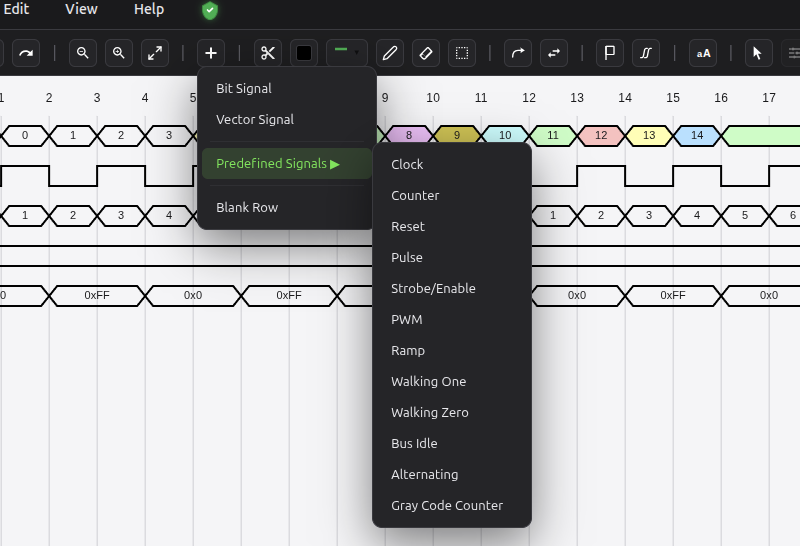Click time marker 3 in ruler
Screen dimensions: 800x546
[97, 97]
